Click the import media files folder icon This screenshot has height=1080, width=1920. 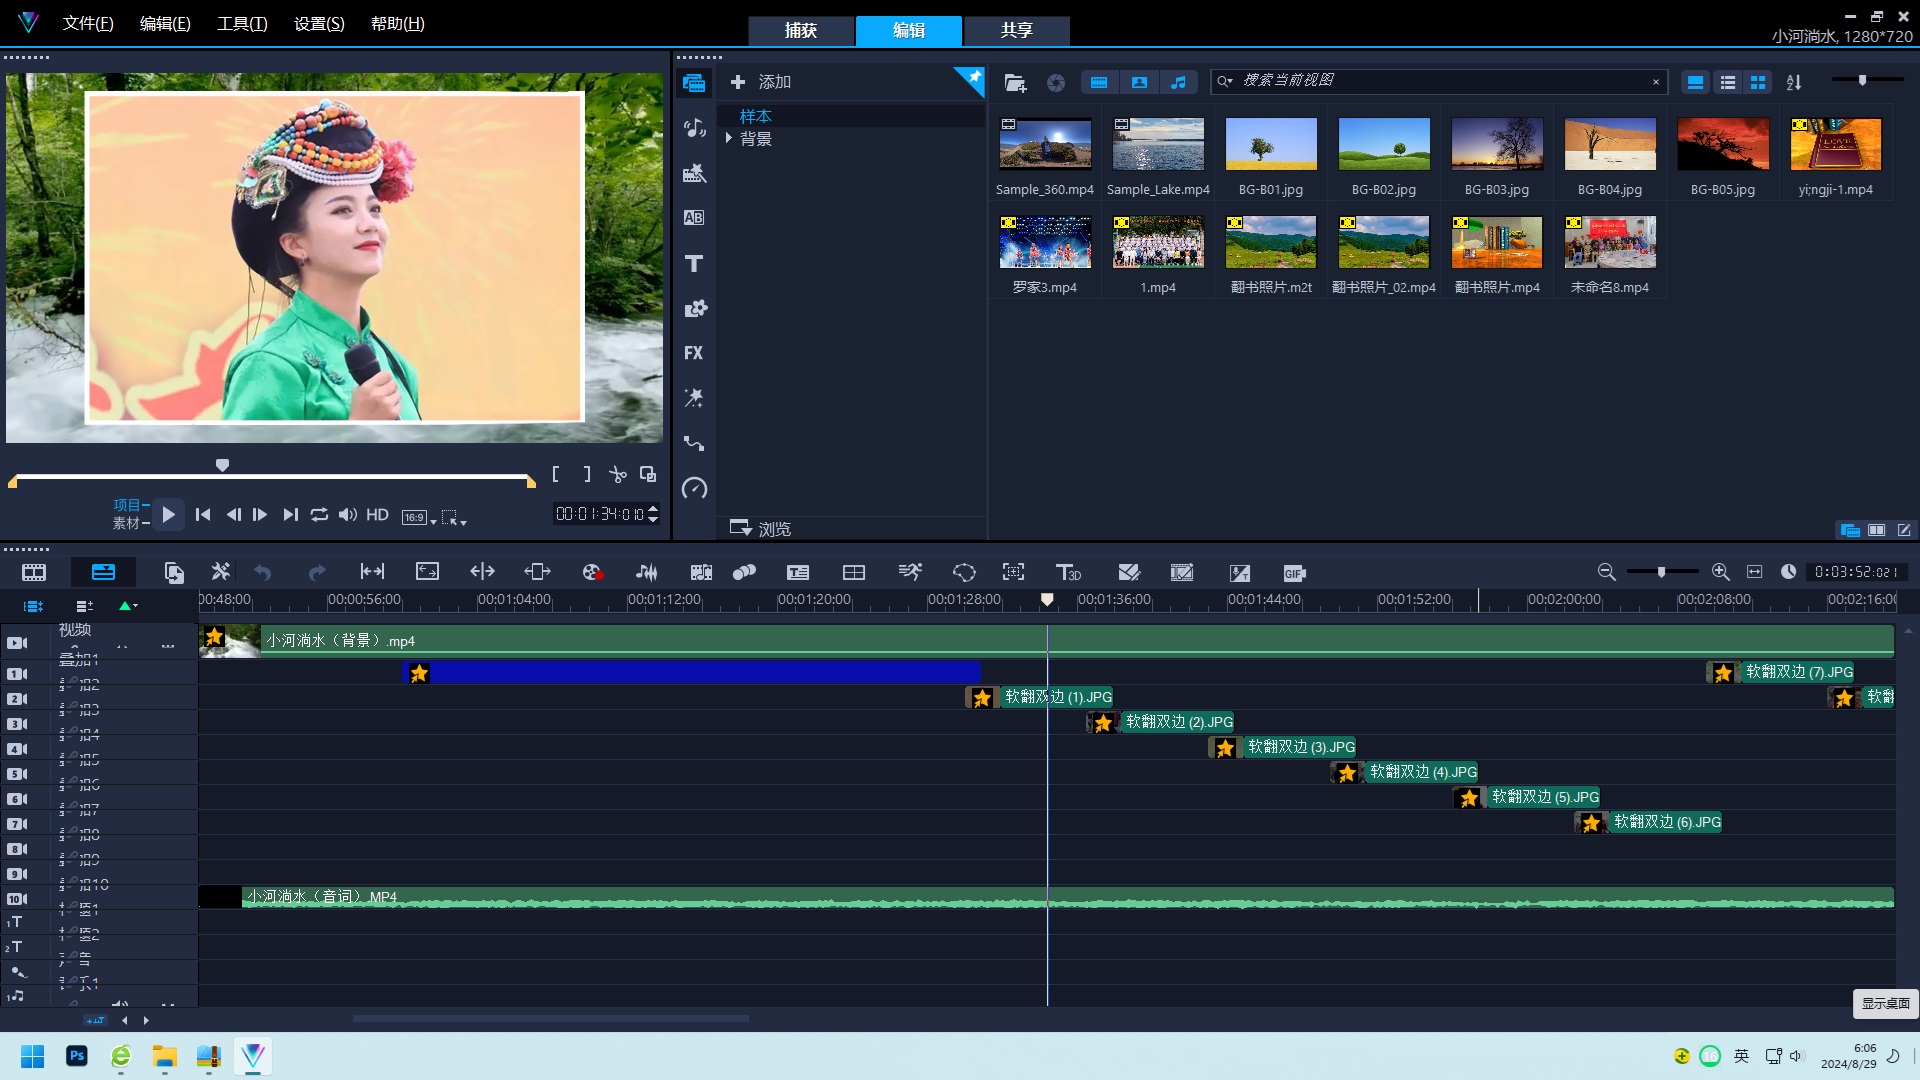(1015, 83)
